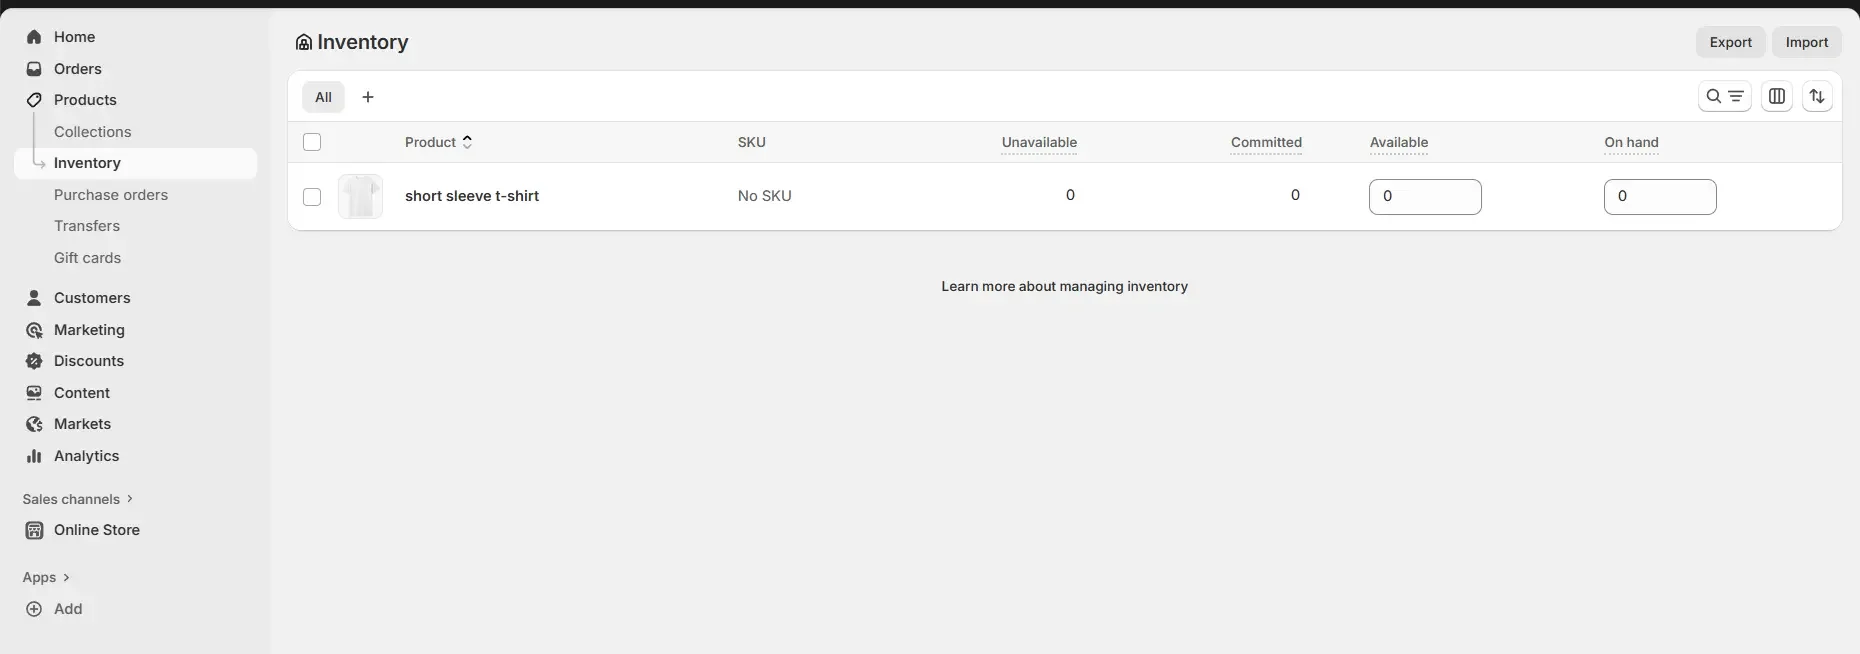Click the Products tag icon
1860x654 pixels.
click(34, 100)
